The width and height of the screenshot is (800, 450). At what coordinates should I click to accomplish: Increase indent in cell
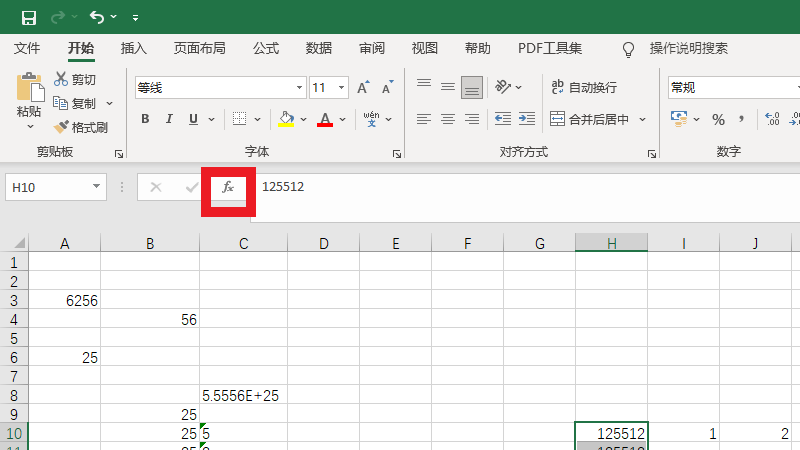pyautogui.click(x=527, y=119)
